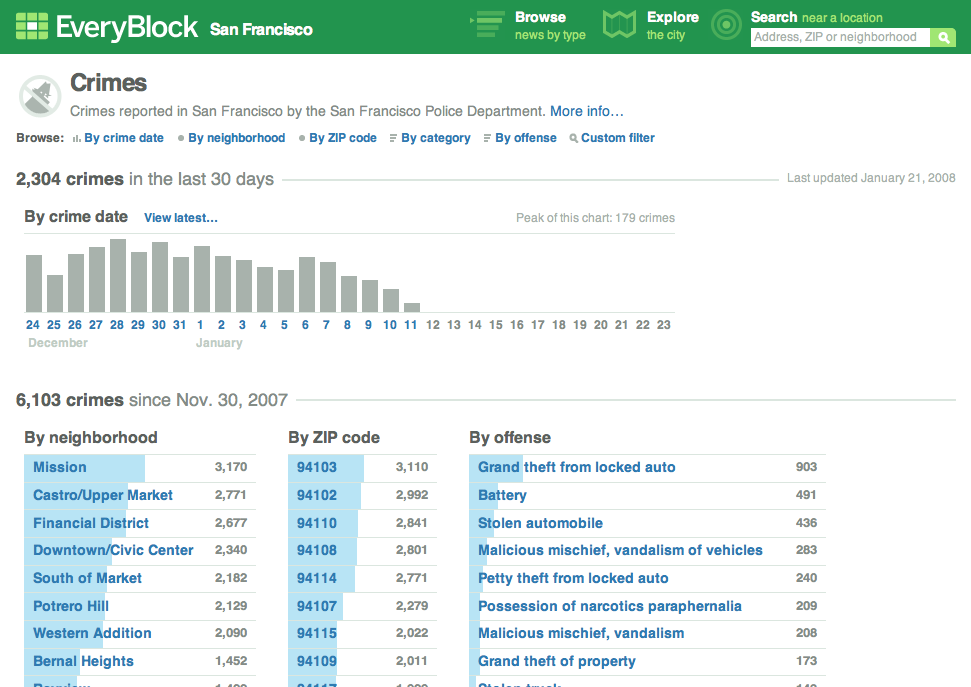Click the bar chart icon near By crime date

coord(76,139)
